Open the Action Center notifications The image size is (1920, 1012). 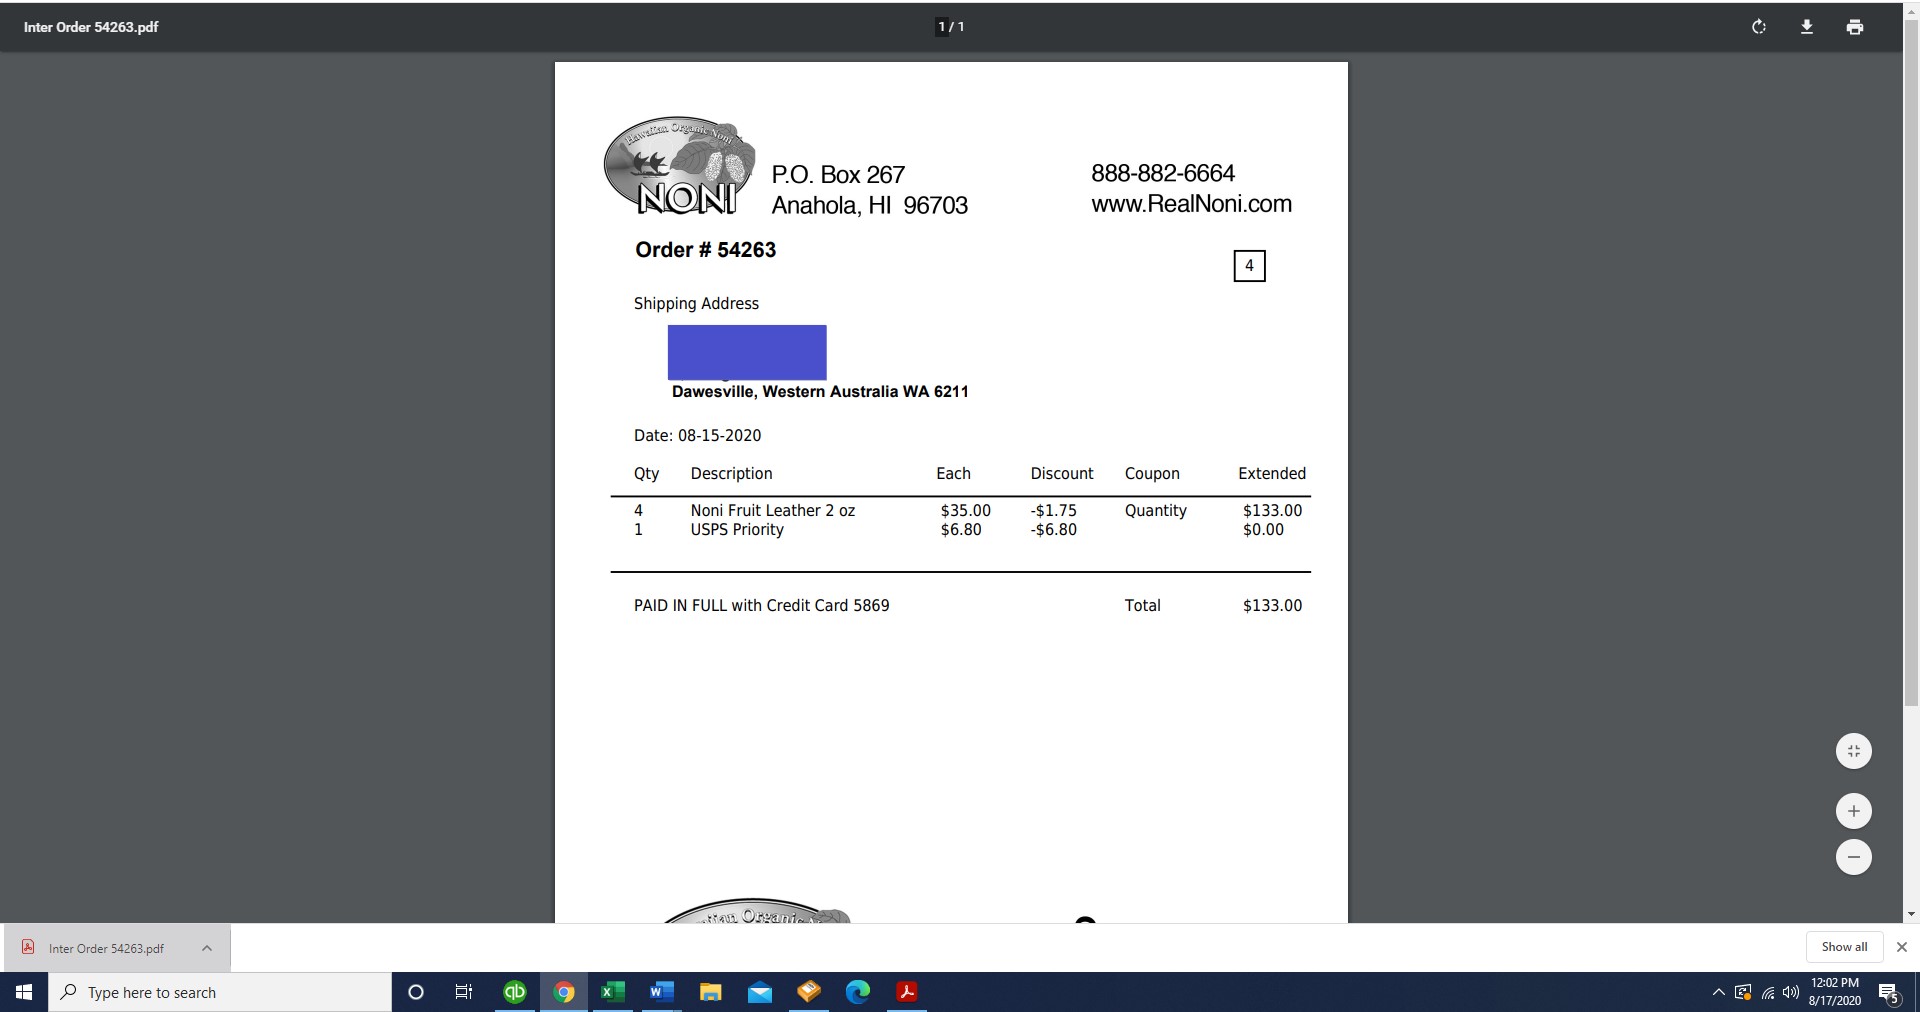click(x=1889, y=993)
